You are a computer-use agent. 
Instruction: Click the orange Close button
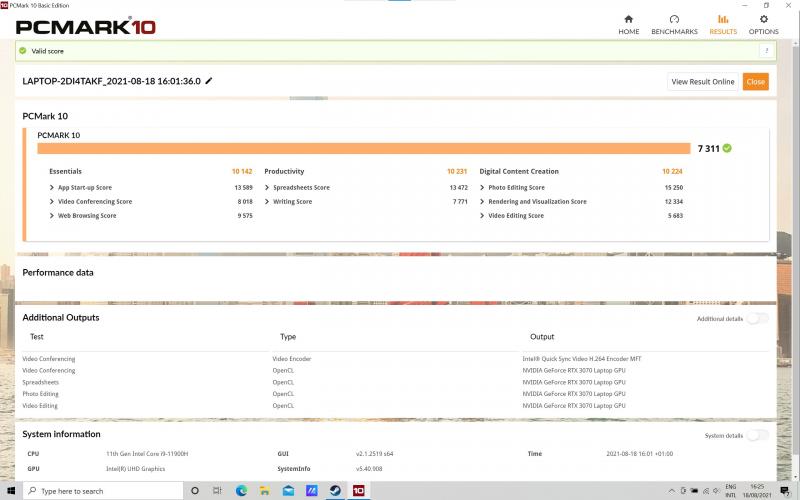point(755,82)
